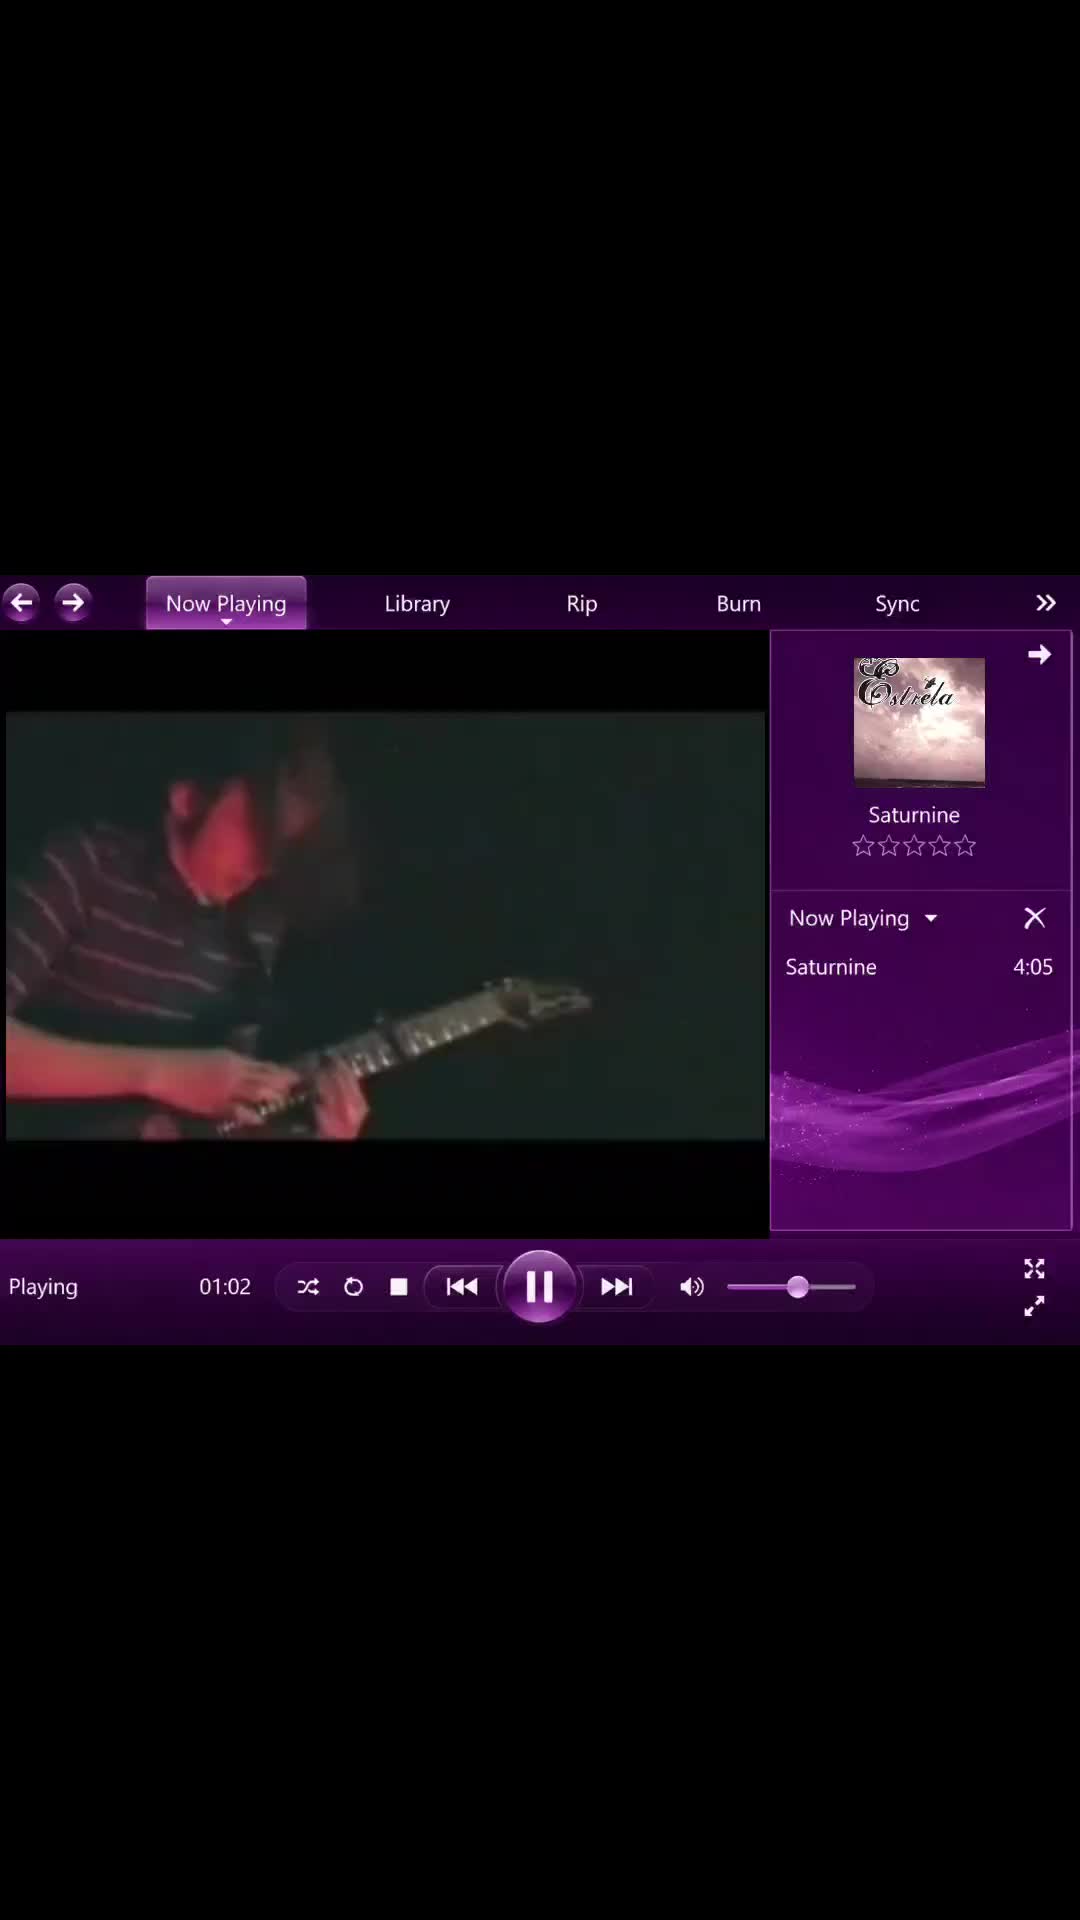Go forward with the right arrow button
The width and height of the screenshot is (1080, 1920).
click(x=73, y=602)
